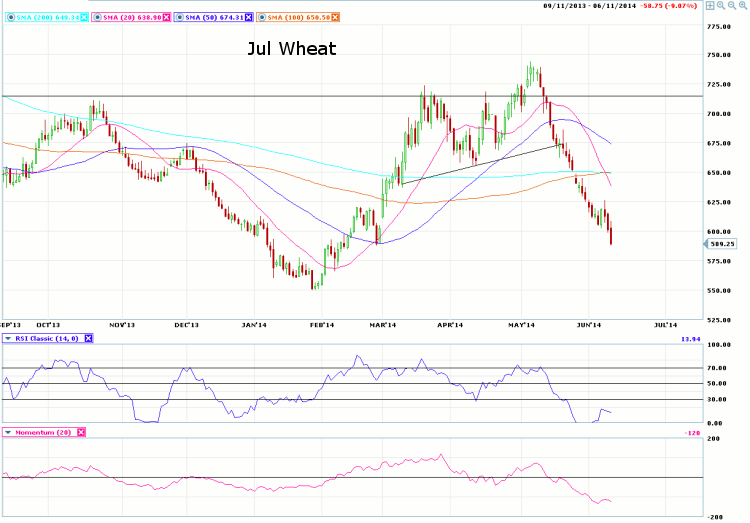Remove the SMA (200) indicator
Screen dimensions: 750x523
tap(83, 17)
